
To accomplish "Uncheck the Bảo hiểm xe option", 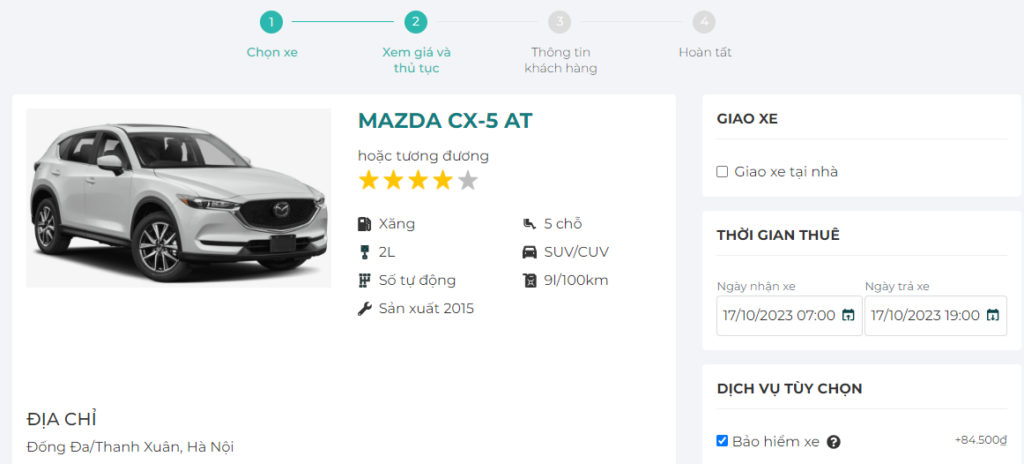I will coord(722,441).
